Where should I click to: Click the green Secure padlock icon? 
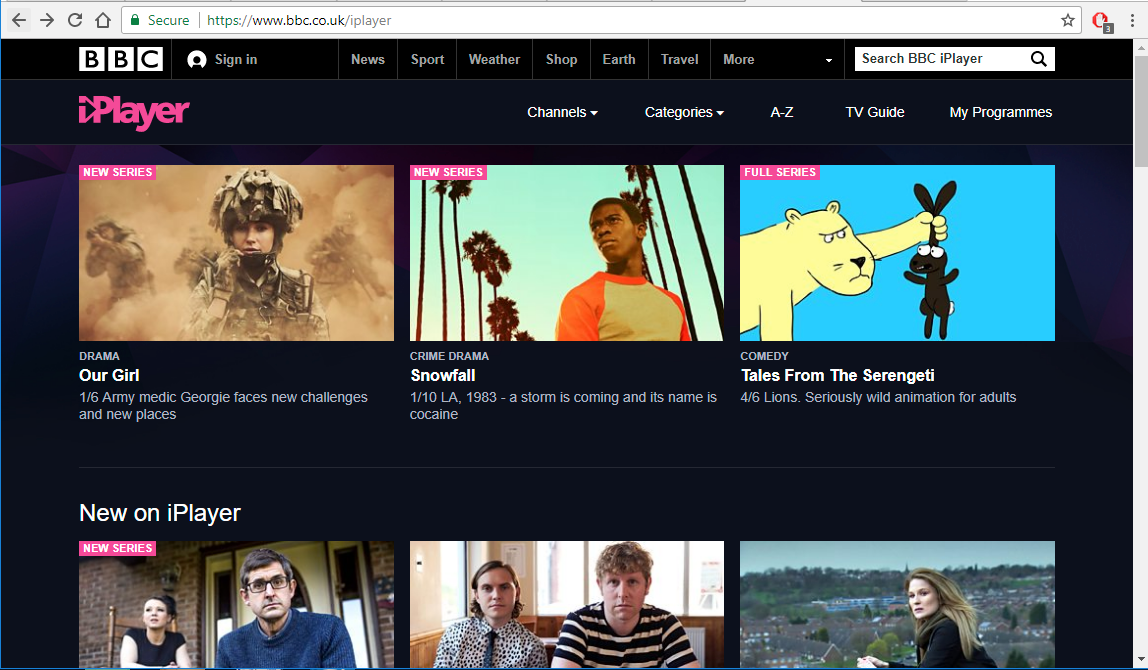135,20
